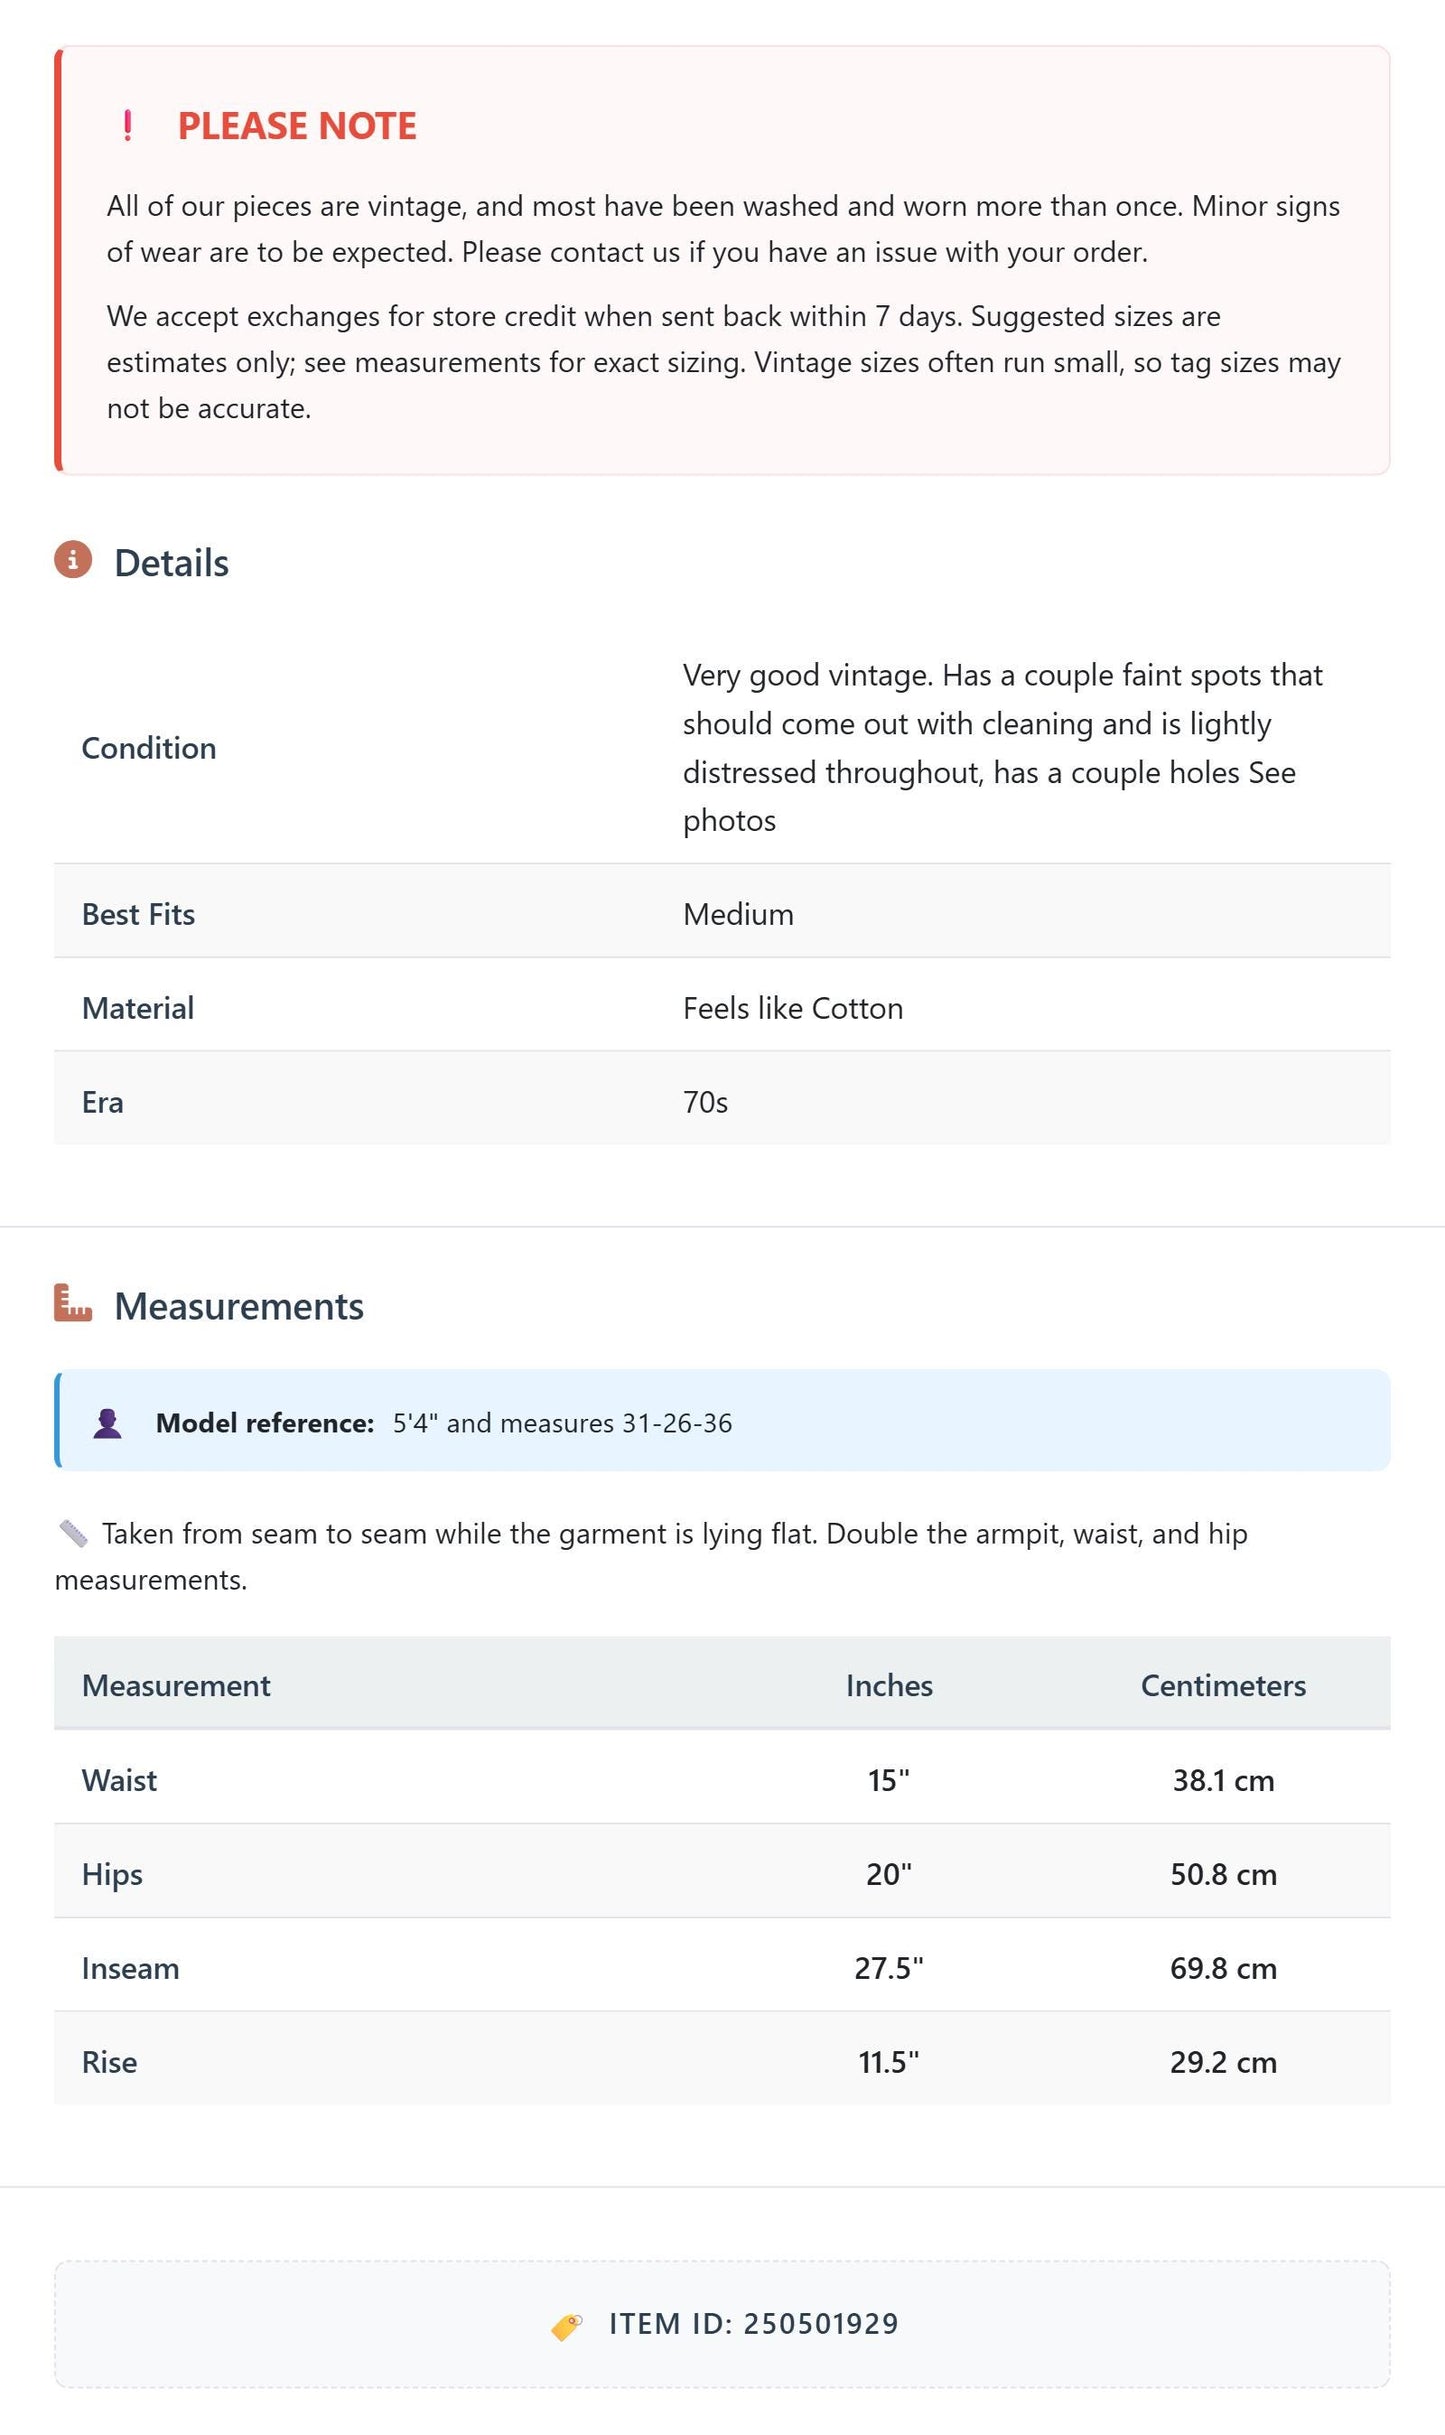Select the PLEASE NOTE heading

point(297,126)
